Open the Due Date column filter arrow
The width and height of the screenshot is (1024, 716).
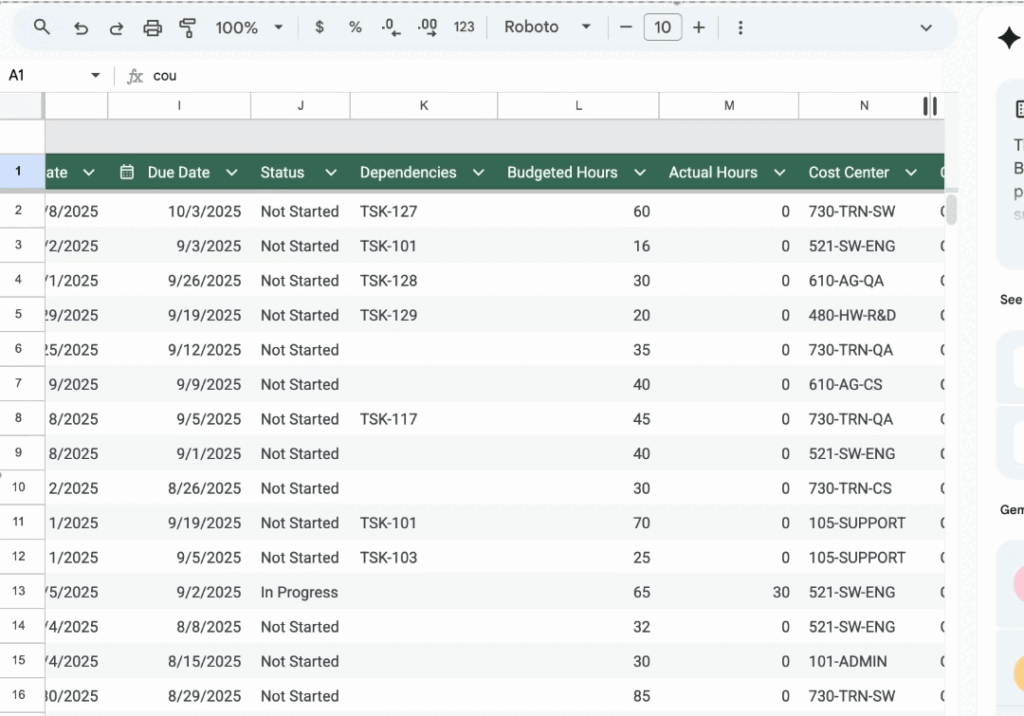[x=232, y=173]
